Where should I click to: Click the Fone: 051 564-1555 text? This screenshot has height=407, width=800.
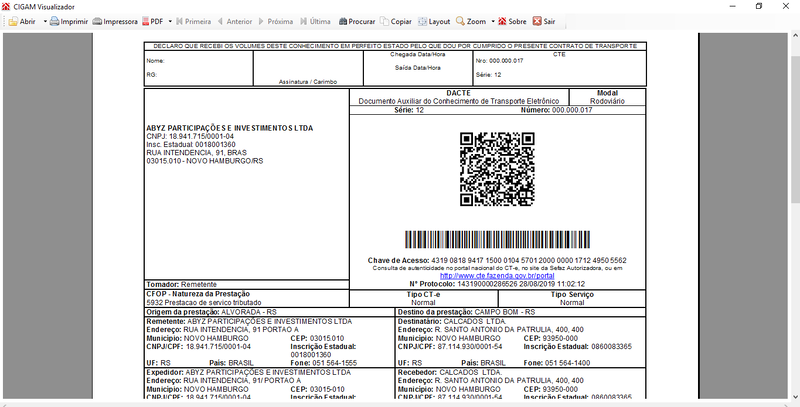click(x=323, y=363)
